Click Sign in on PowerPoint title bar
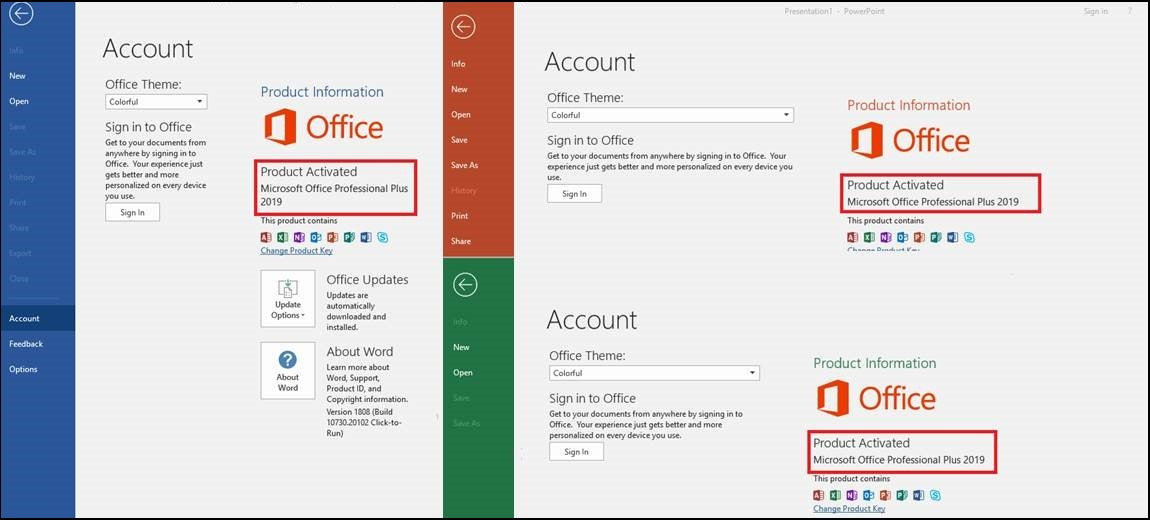 1095,12
